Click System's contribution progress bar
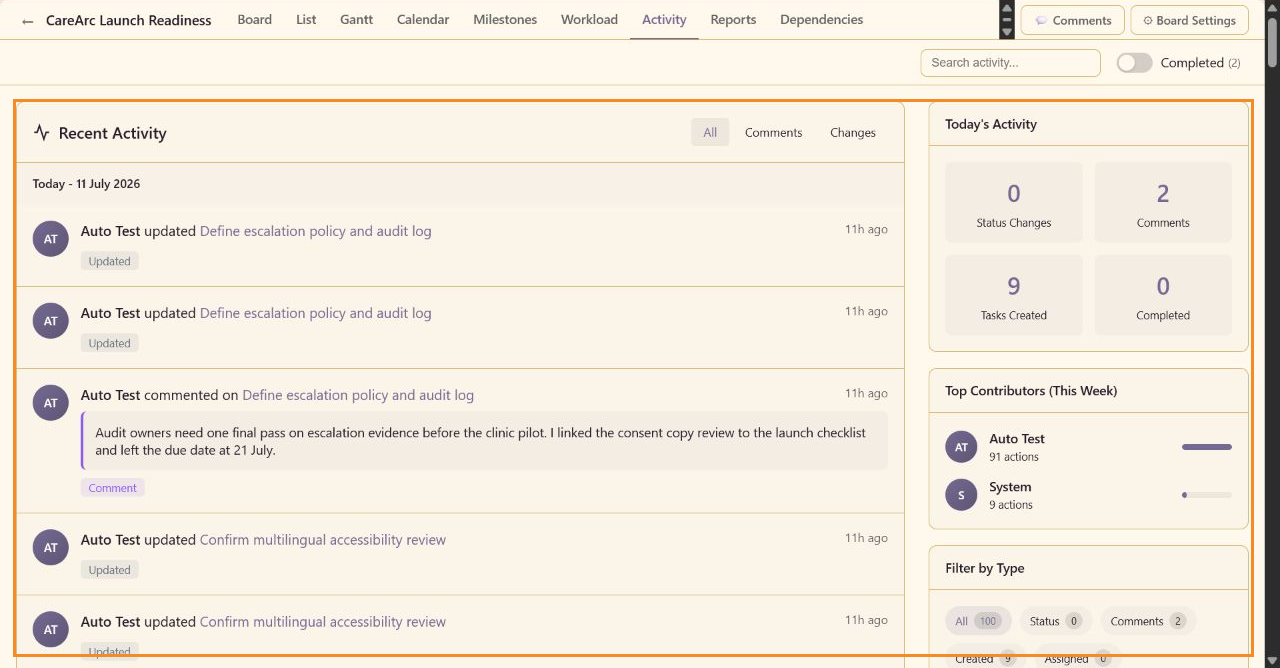This screenshot has width=1280, height=668. [1207, 495]
